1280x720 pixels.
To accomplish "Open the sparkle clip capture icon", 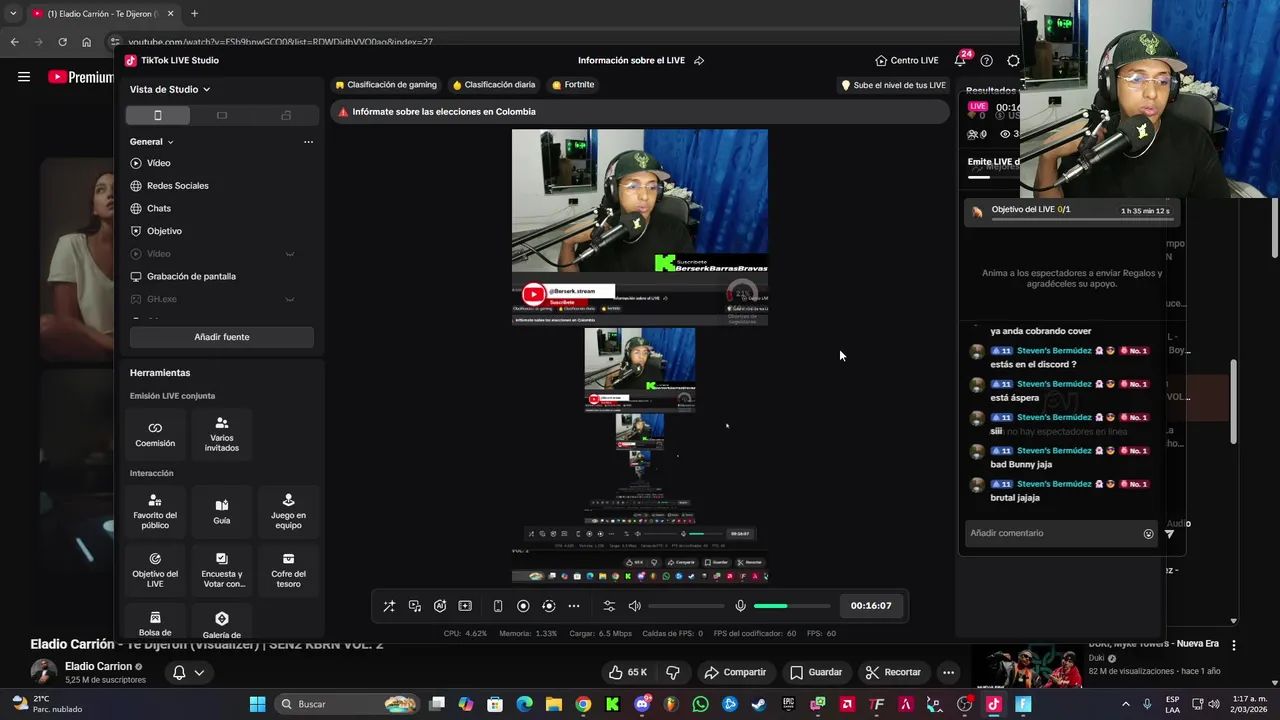I will coord(465,606).
